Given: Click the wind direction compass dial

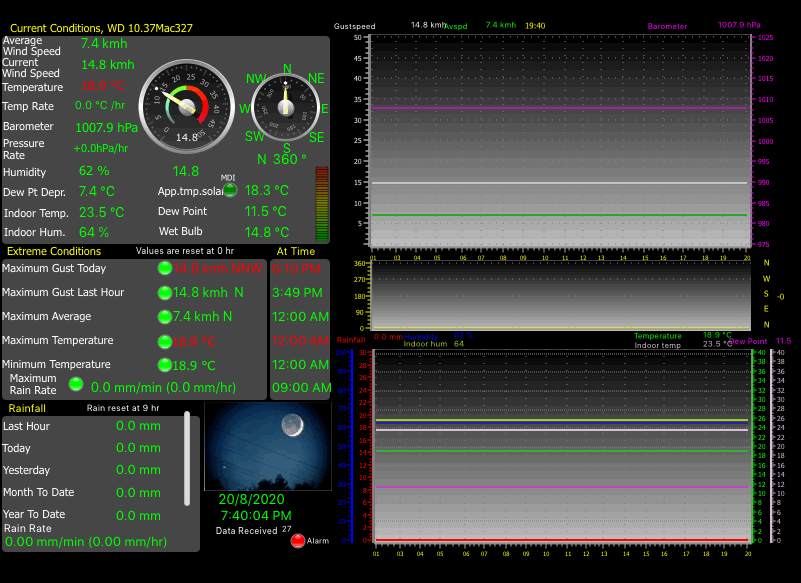Looking at the screenshot, I should click(287, 109).
